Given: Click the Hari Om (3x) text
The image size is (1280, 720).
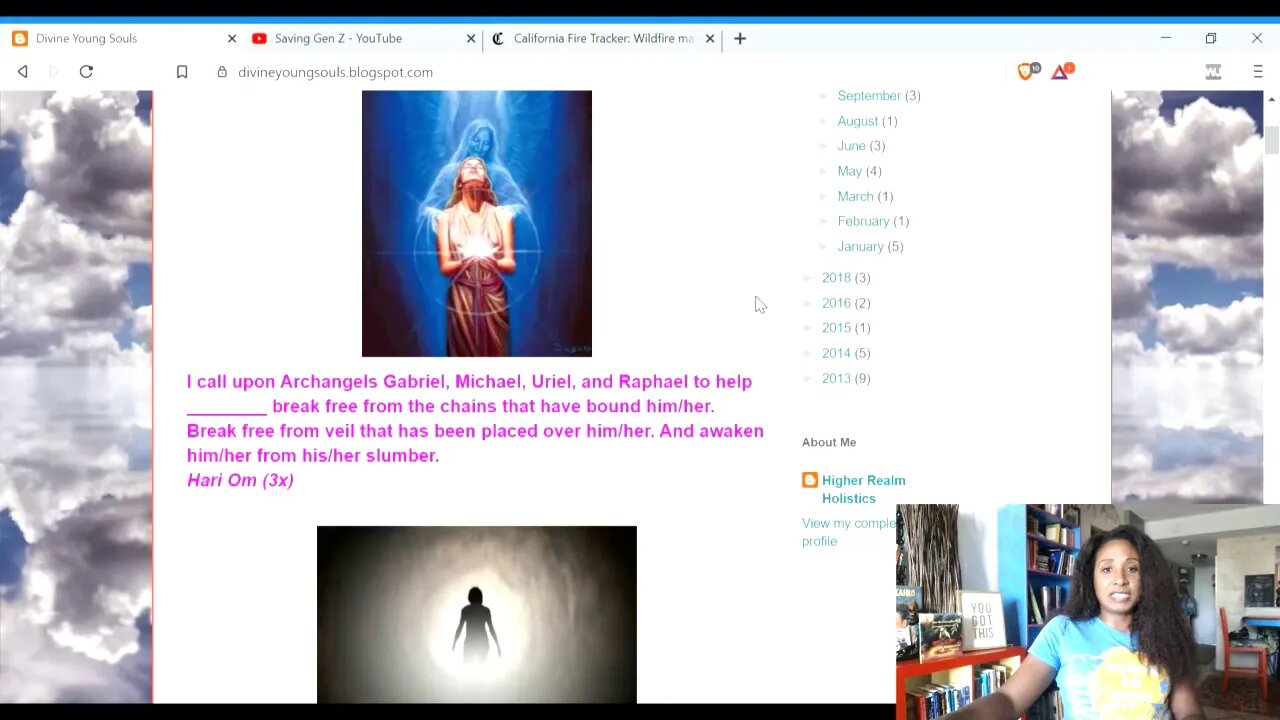Looking at the screenshot, I should point(240,480).
